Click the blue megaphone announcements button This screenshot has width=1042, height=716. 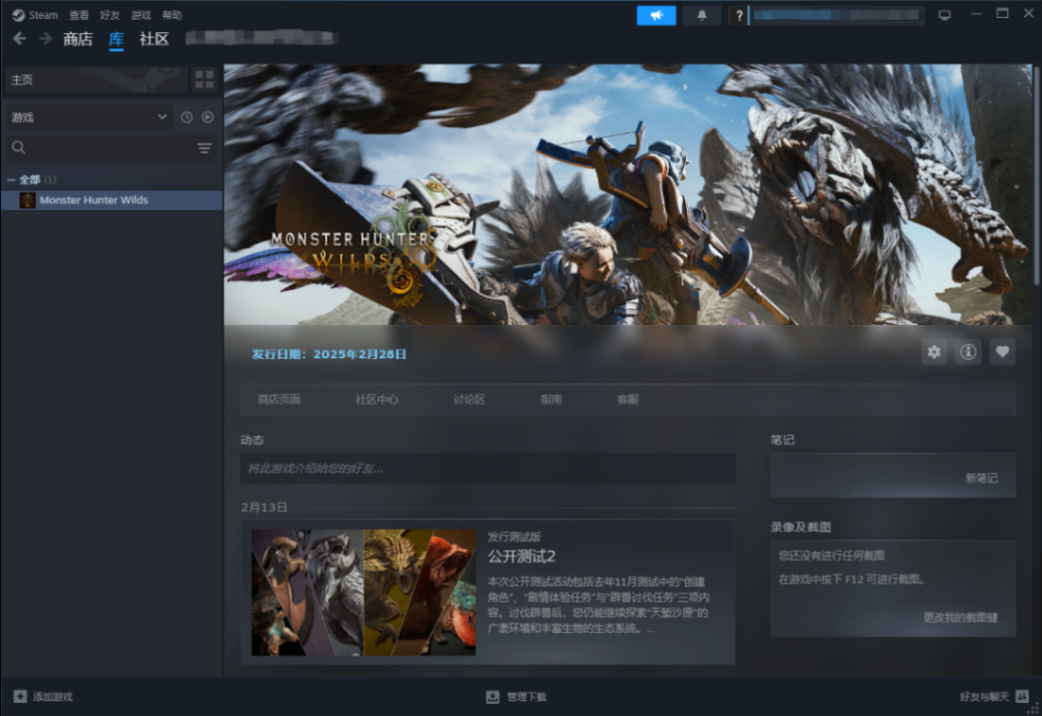click(x=656, y=15)
